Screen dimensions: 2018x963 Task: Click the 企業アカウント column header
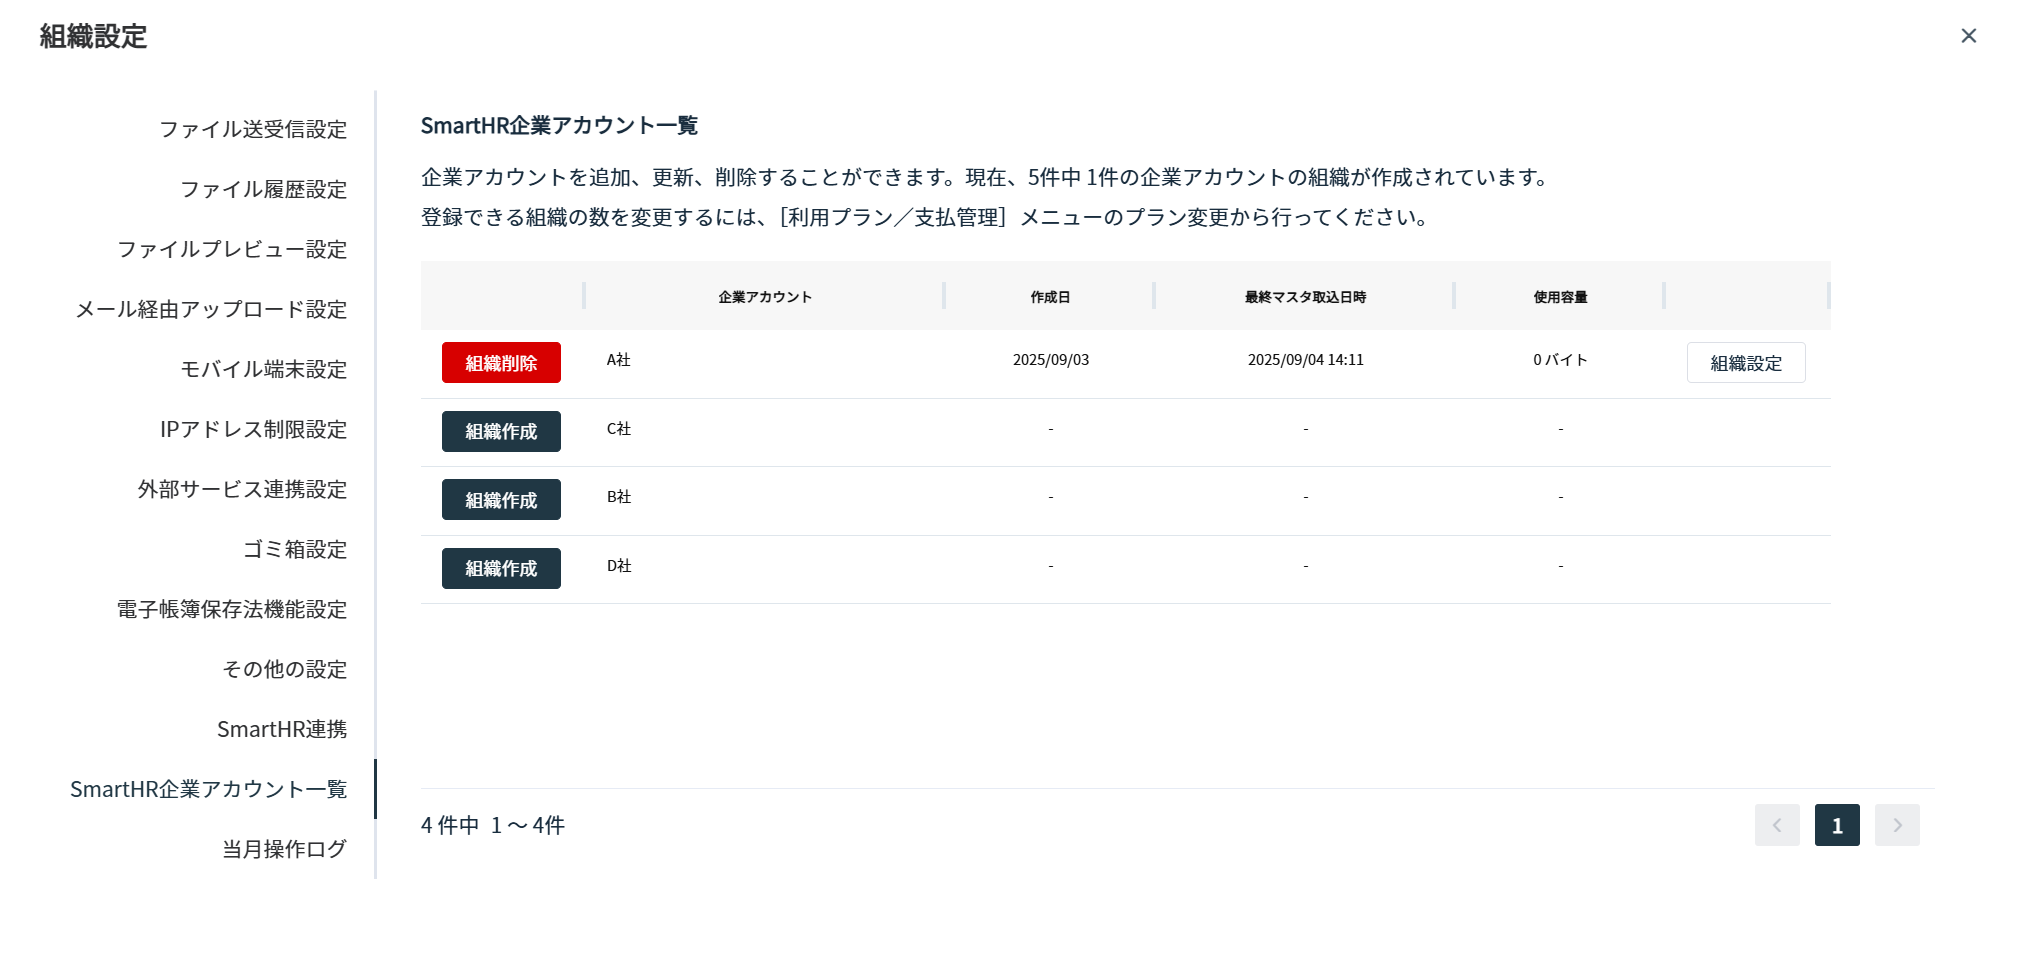tap(765, 297)
